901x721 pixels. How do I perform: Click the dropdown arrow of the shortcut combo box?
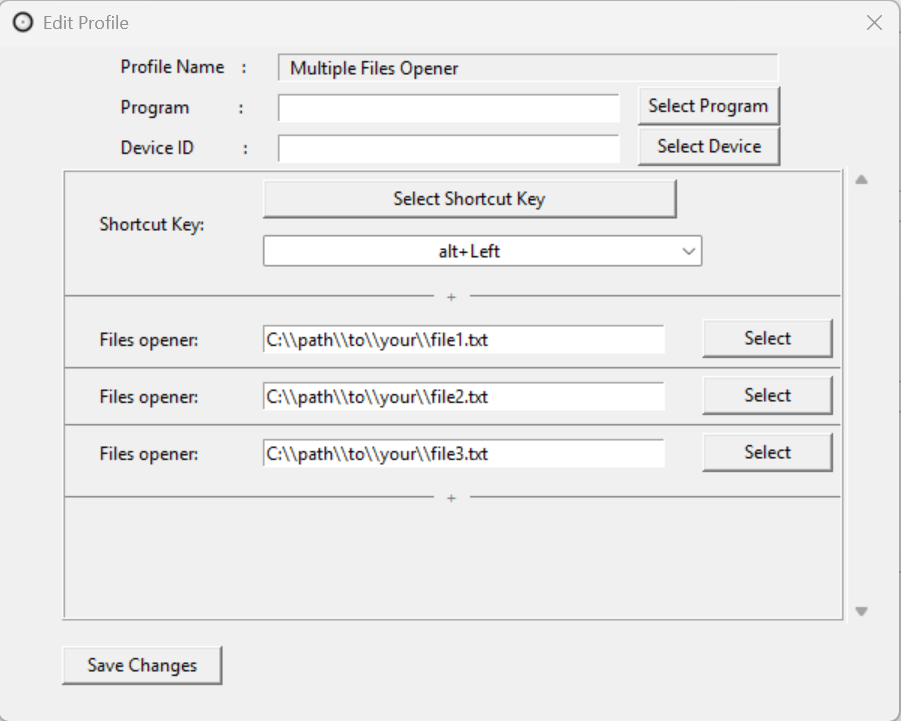(x=688, y=251)
